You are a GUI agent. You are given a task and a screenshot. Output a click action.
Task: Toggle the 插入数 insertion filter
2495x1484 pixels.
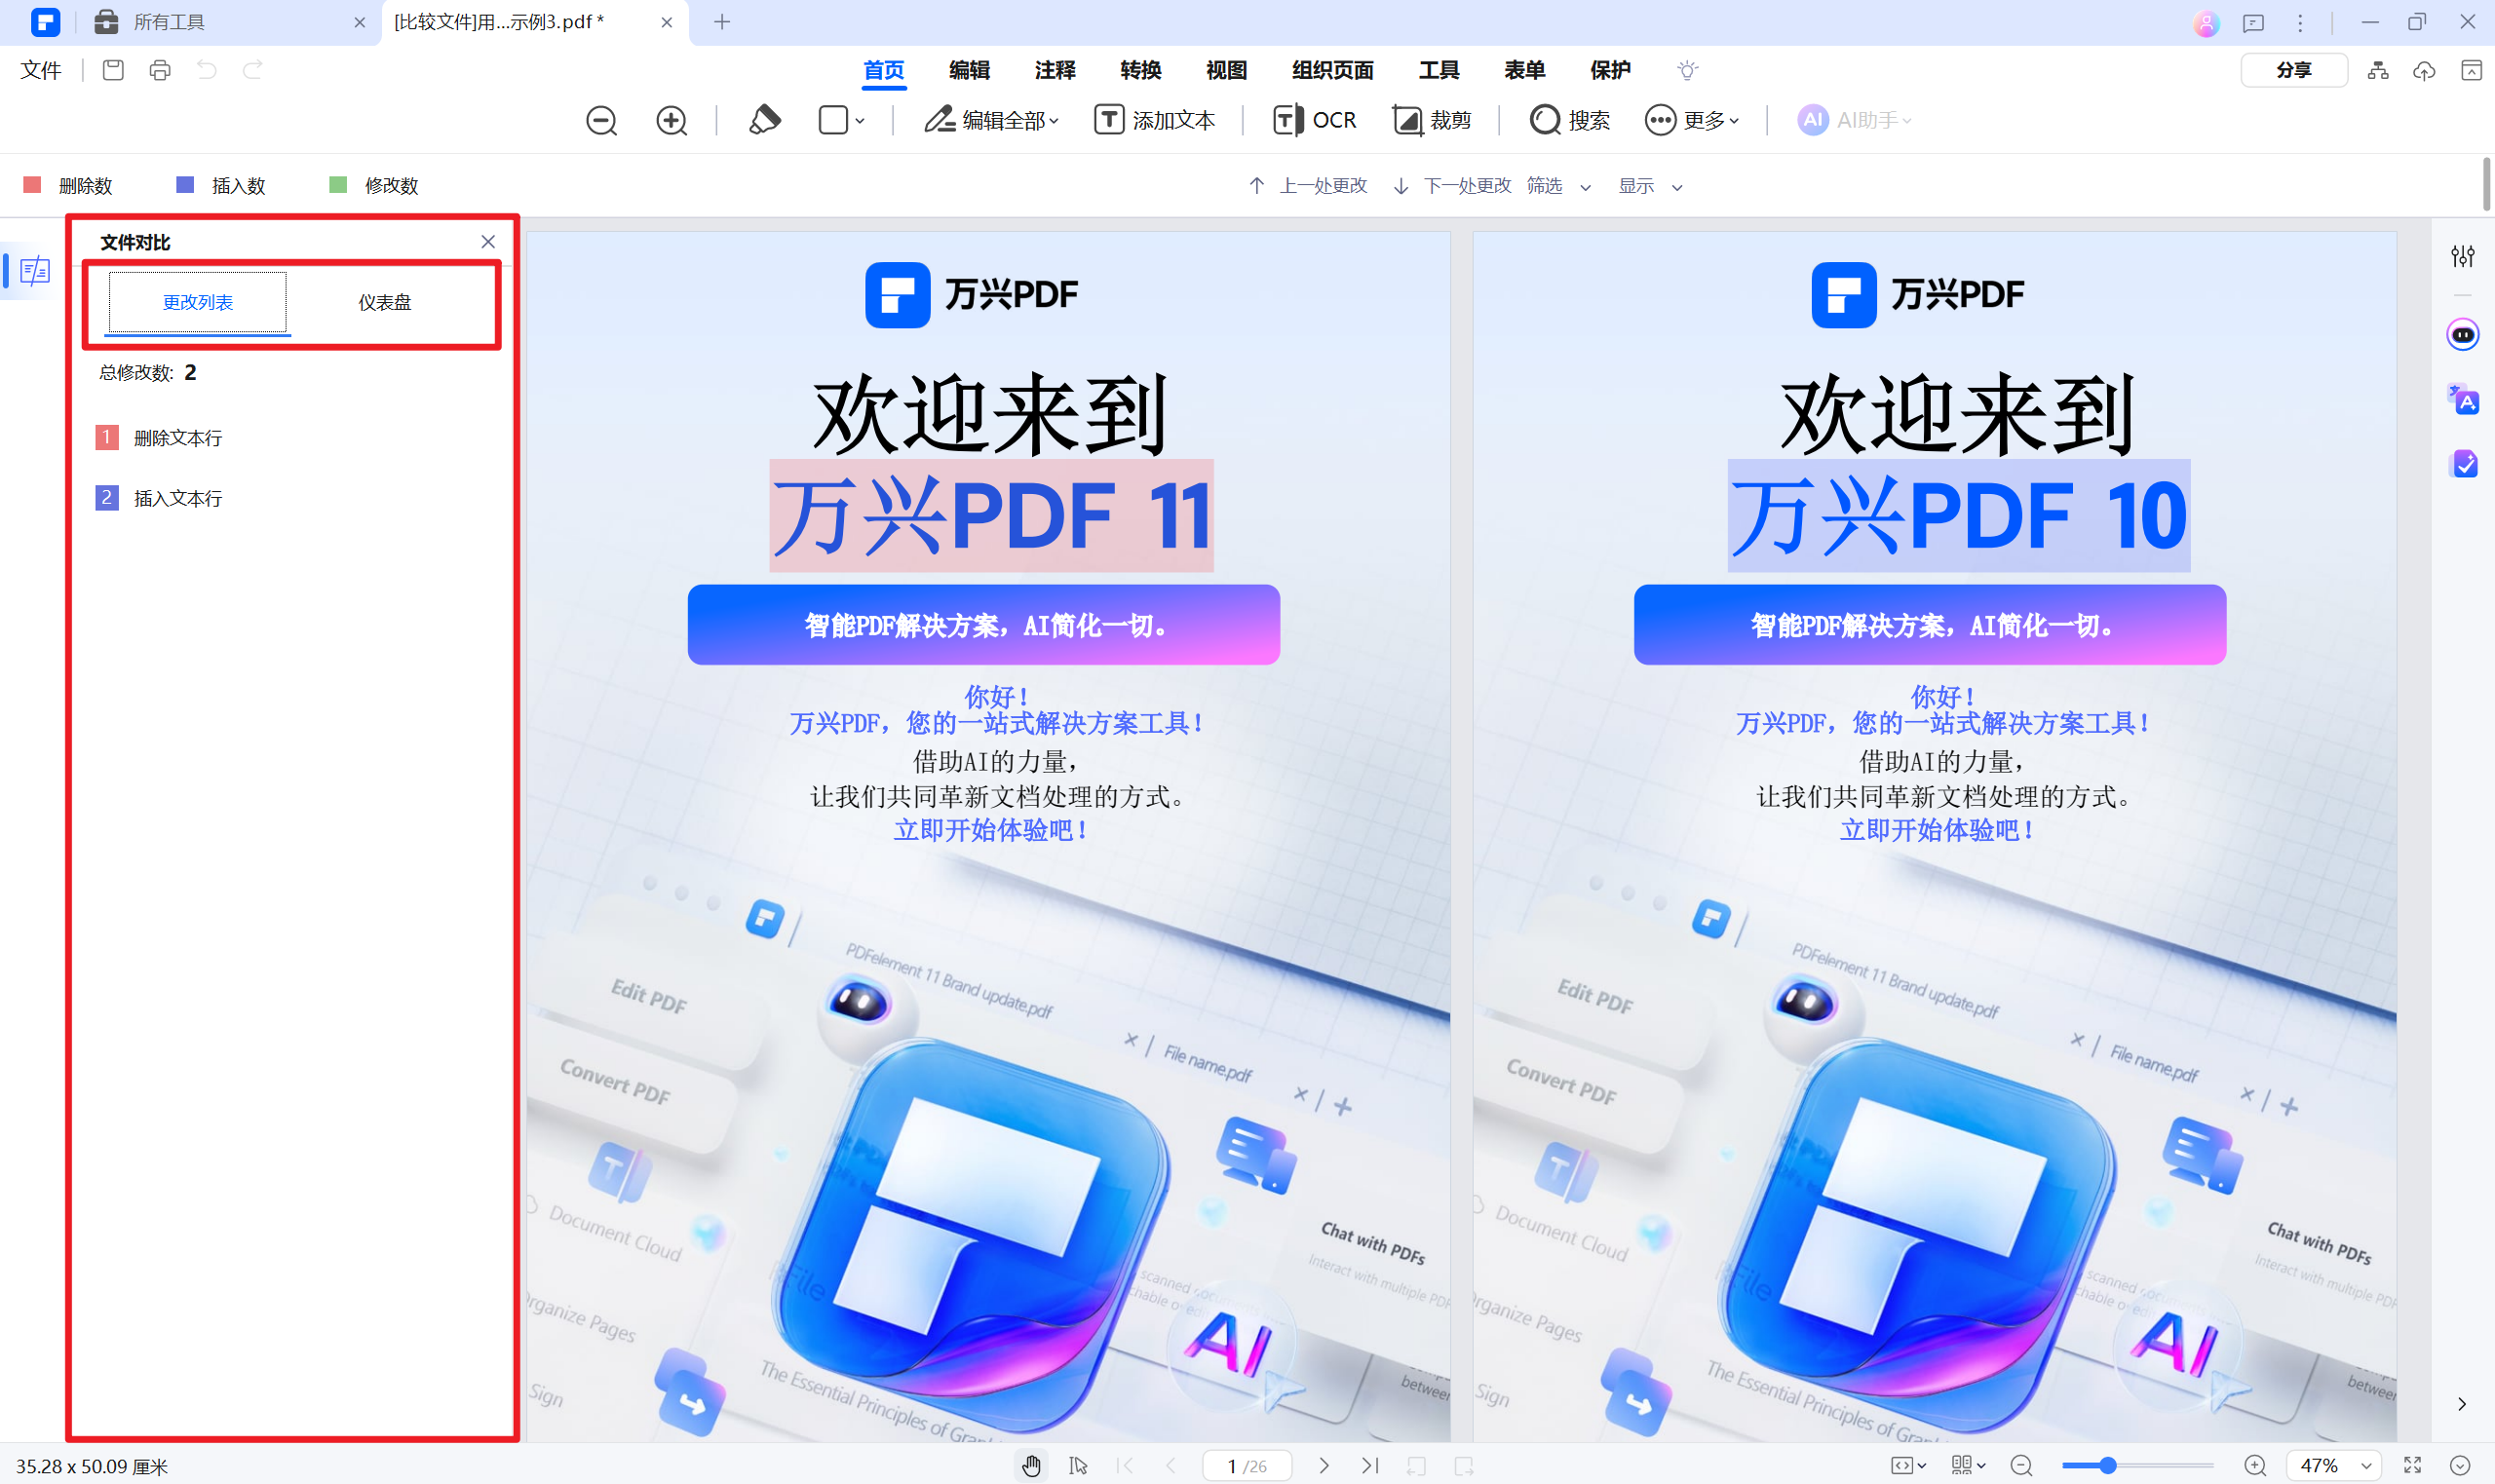(x=221, y=185)
